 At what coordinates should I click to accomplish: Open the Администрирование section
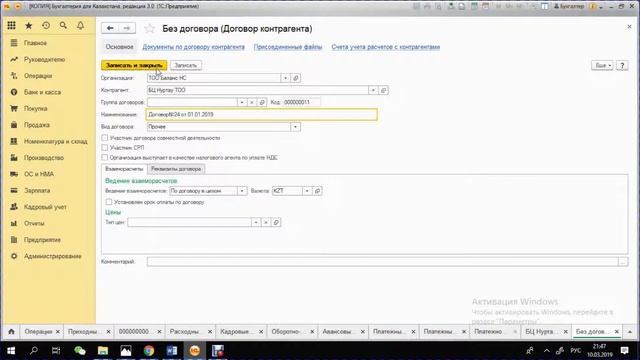point(52,256)
